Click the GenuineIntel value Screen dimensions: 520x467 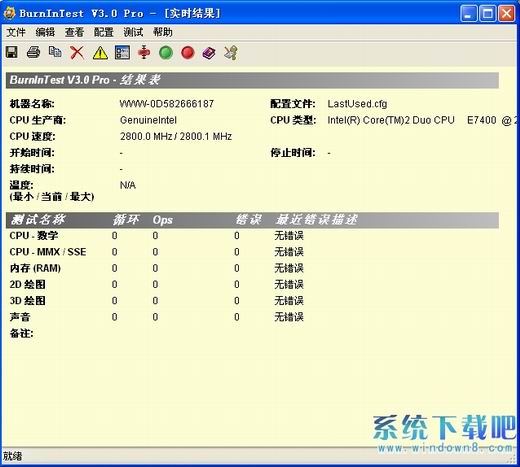click(x=148, y=120)
